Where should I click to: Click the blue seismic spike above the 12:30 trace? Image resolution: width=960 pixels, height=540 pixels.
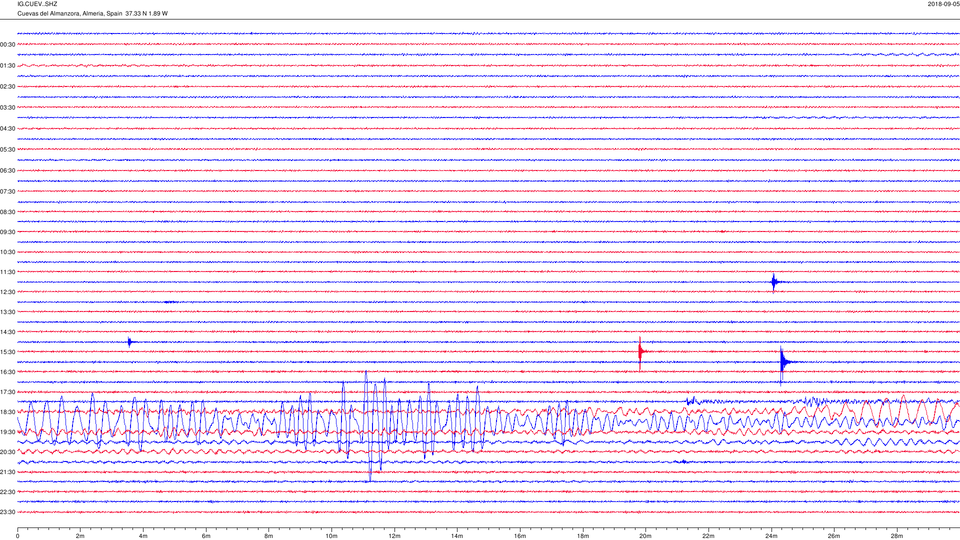click(x=774, y=282)
